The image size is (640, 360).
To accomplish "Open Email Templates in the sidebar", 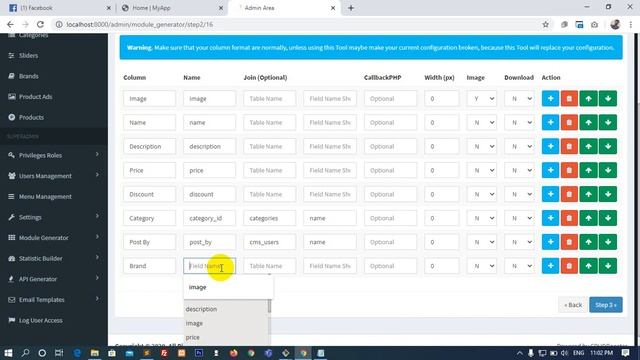I will pyautogui.click(x=54, y=300).
